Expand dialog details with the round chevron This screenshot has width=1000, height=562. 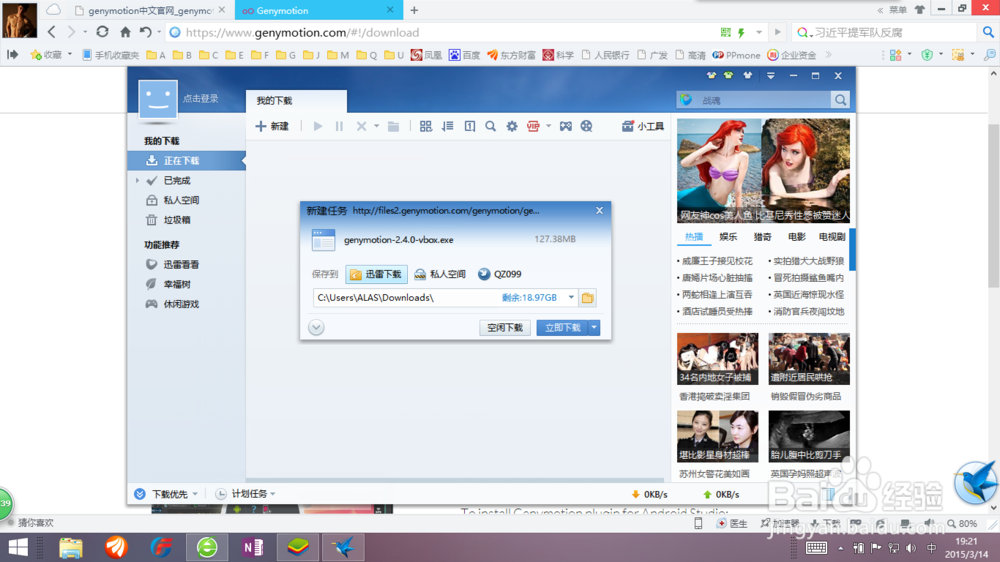coord(316,327)
